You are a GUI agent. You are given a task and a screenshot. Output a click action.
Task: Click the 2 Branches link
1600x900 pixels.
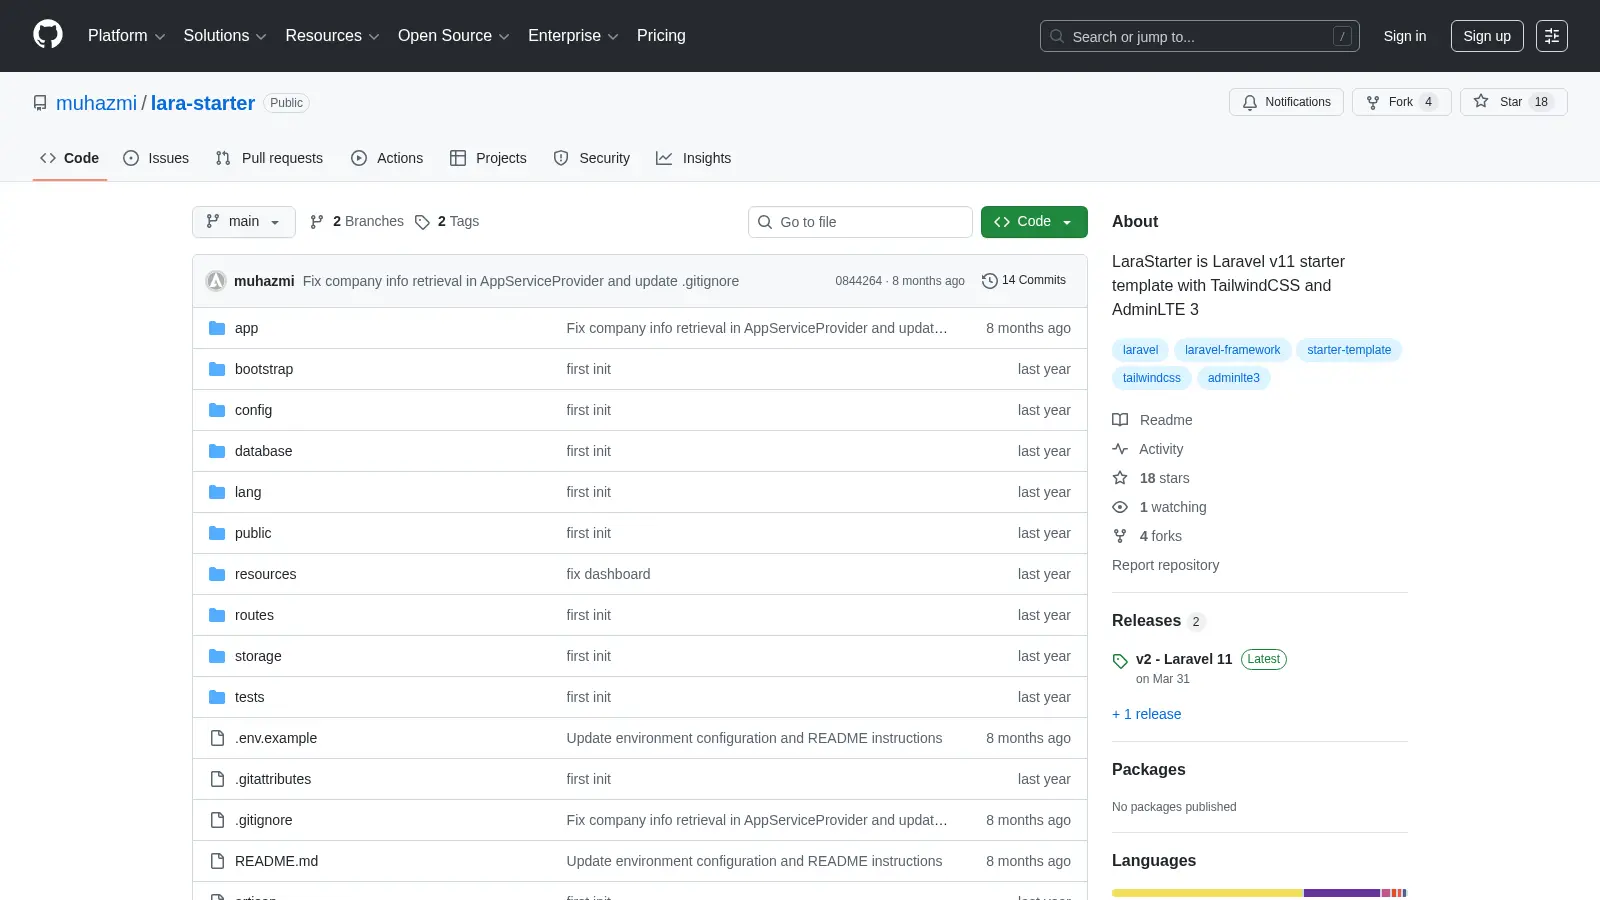click(x=357, y=222)
